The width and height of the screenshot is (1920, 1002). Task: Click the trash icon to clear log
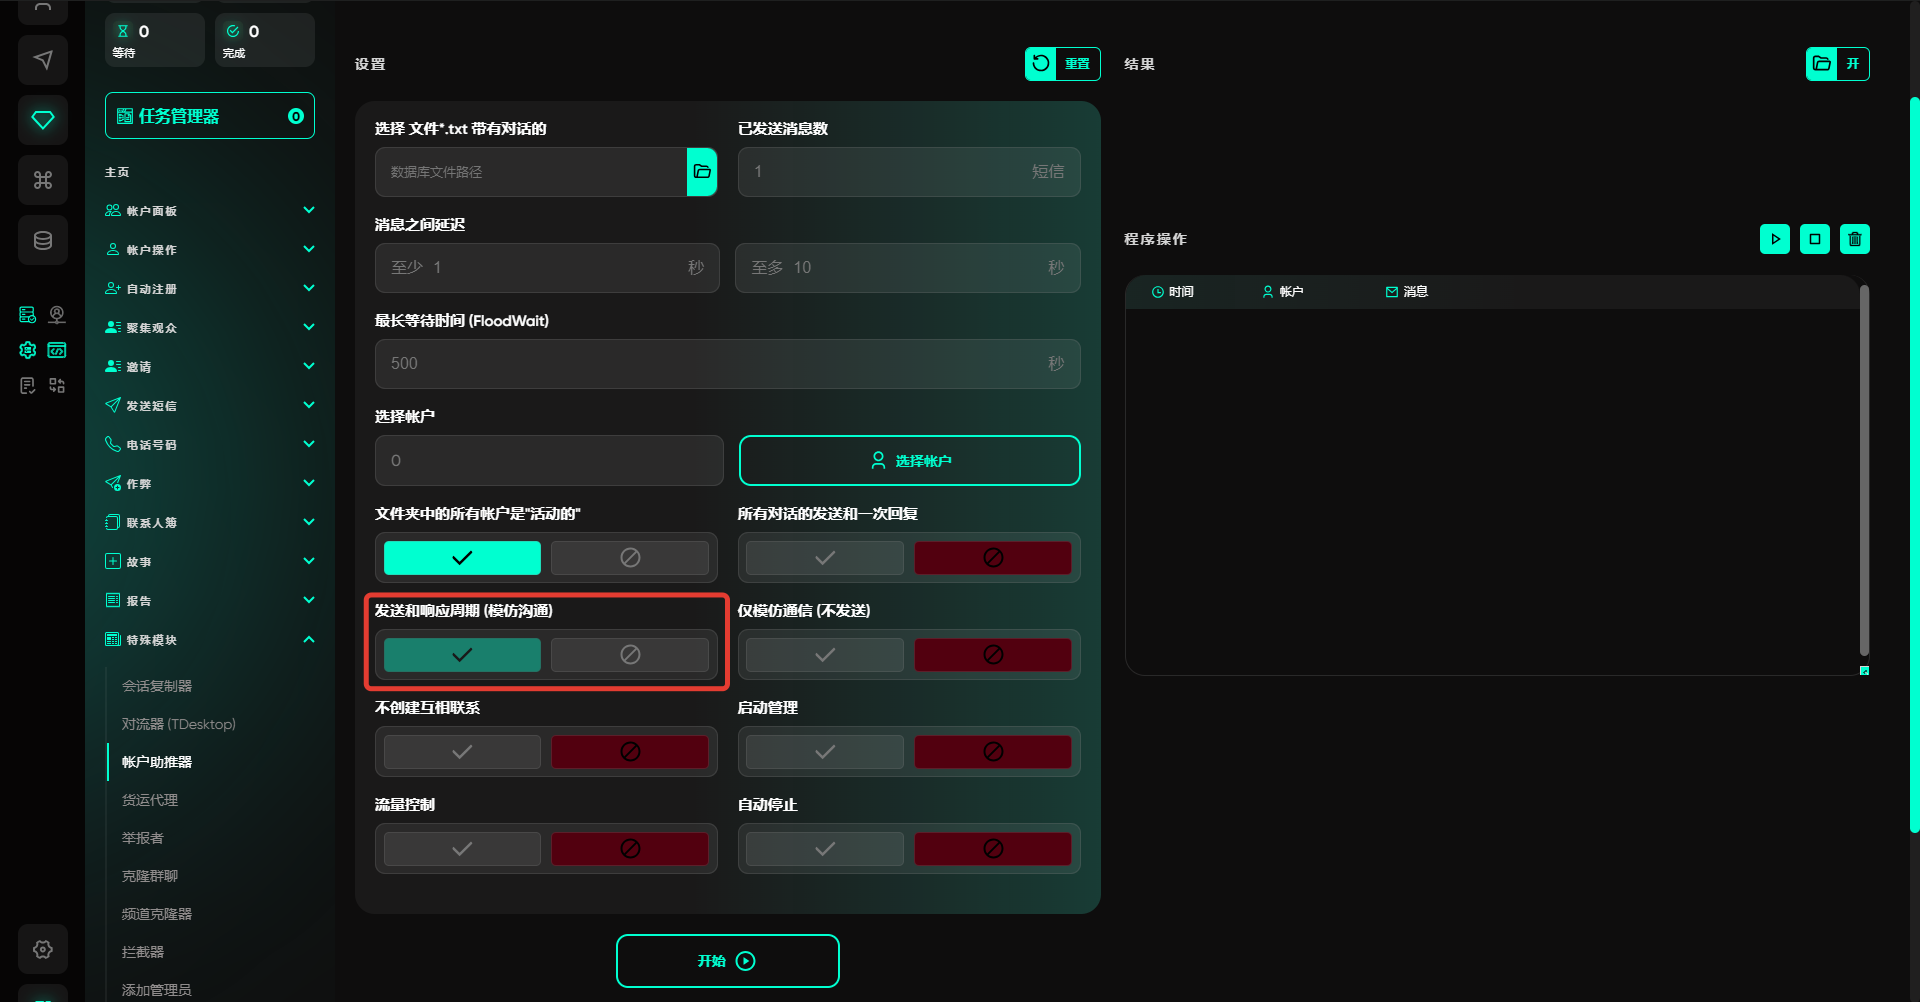1854,239
